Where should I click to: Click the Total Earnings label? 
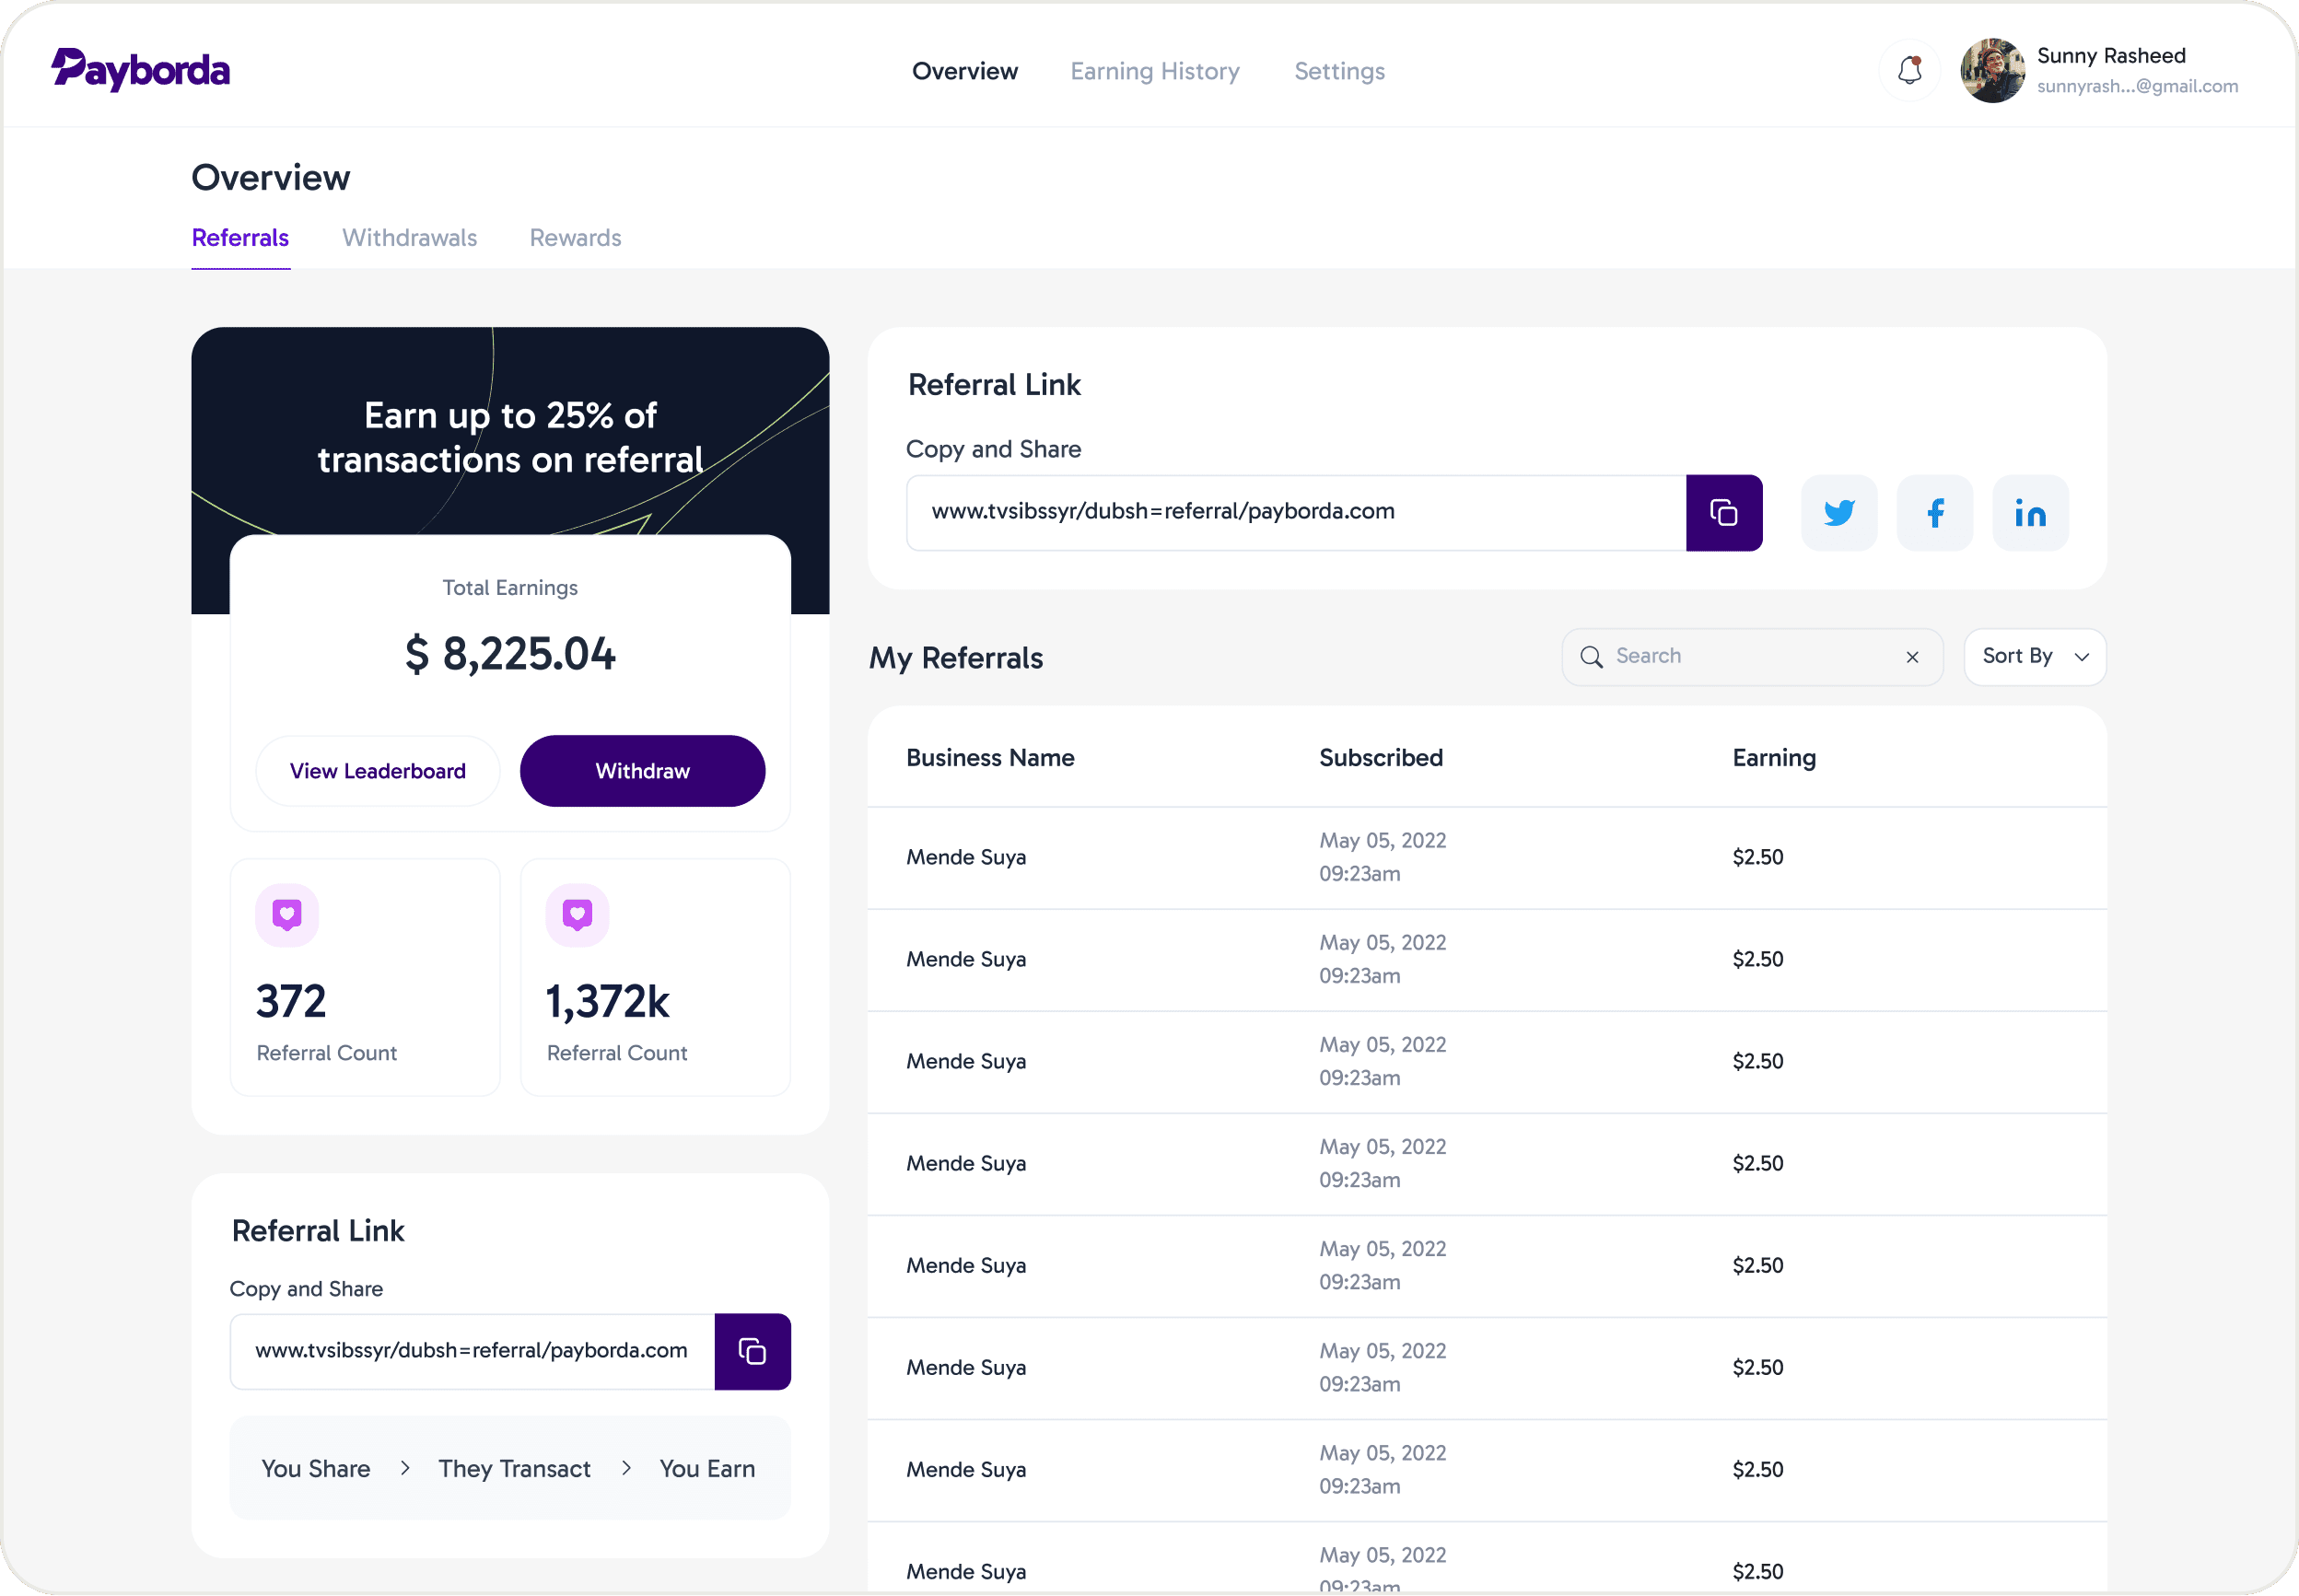coord(510,588)
